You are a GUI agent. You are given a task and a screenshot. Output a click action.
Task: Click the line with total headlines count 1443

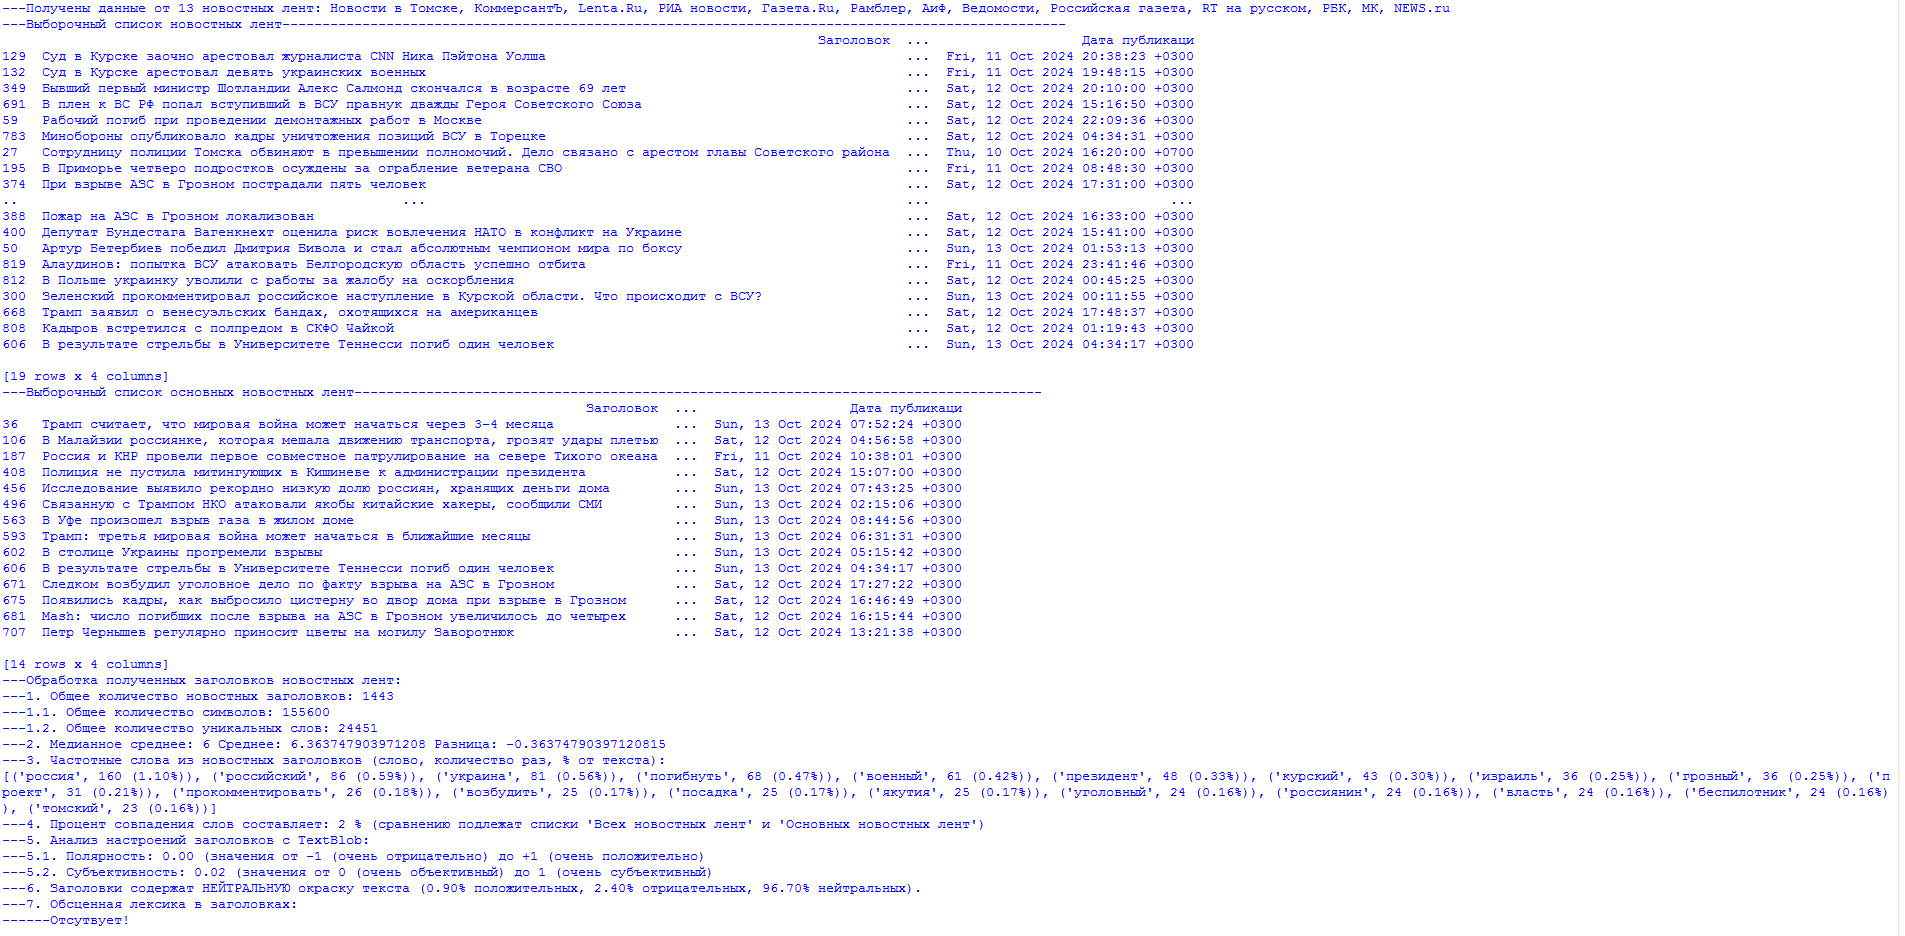tap(198, 696)
